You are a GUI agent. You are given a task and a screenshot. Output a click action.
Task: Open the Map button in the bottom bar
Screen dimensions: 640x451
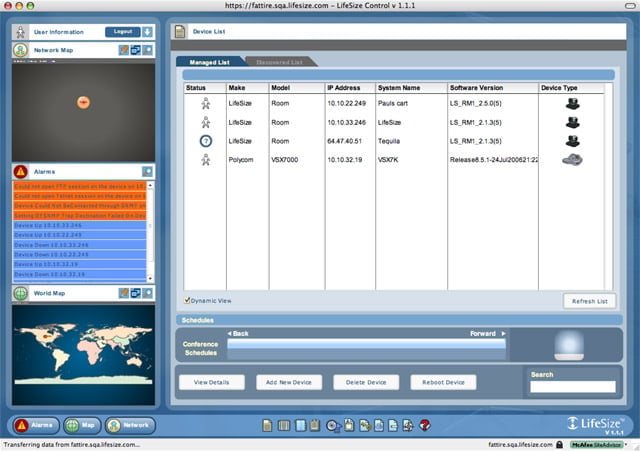pos(82,425)
